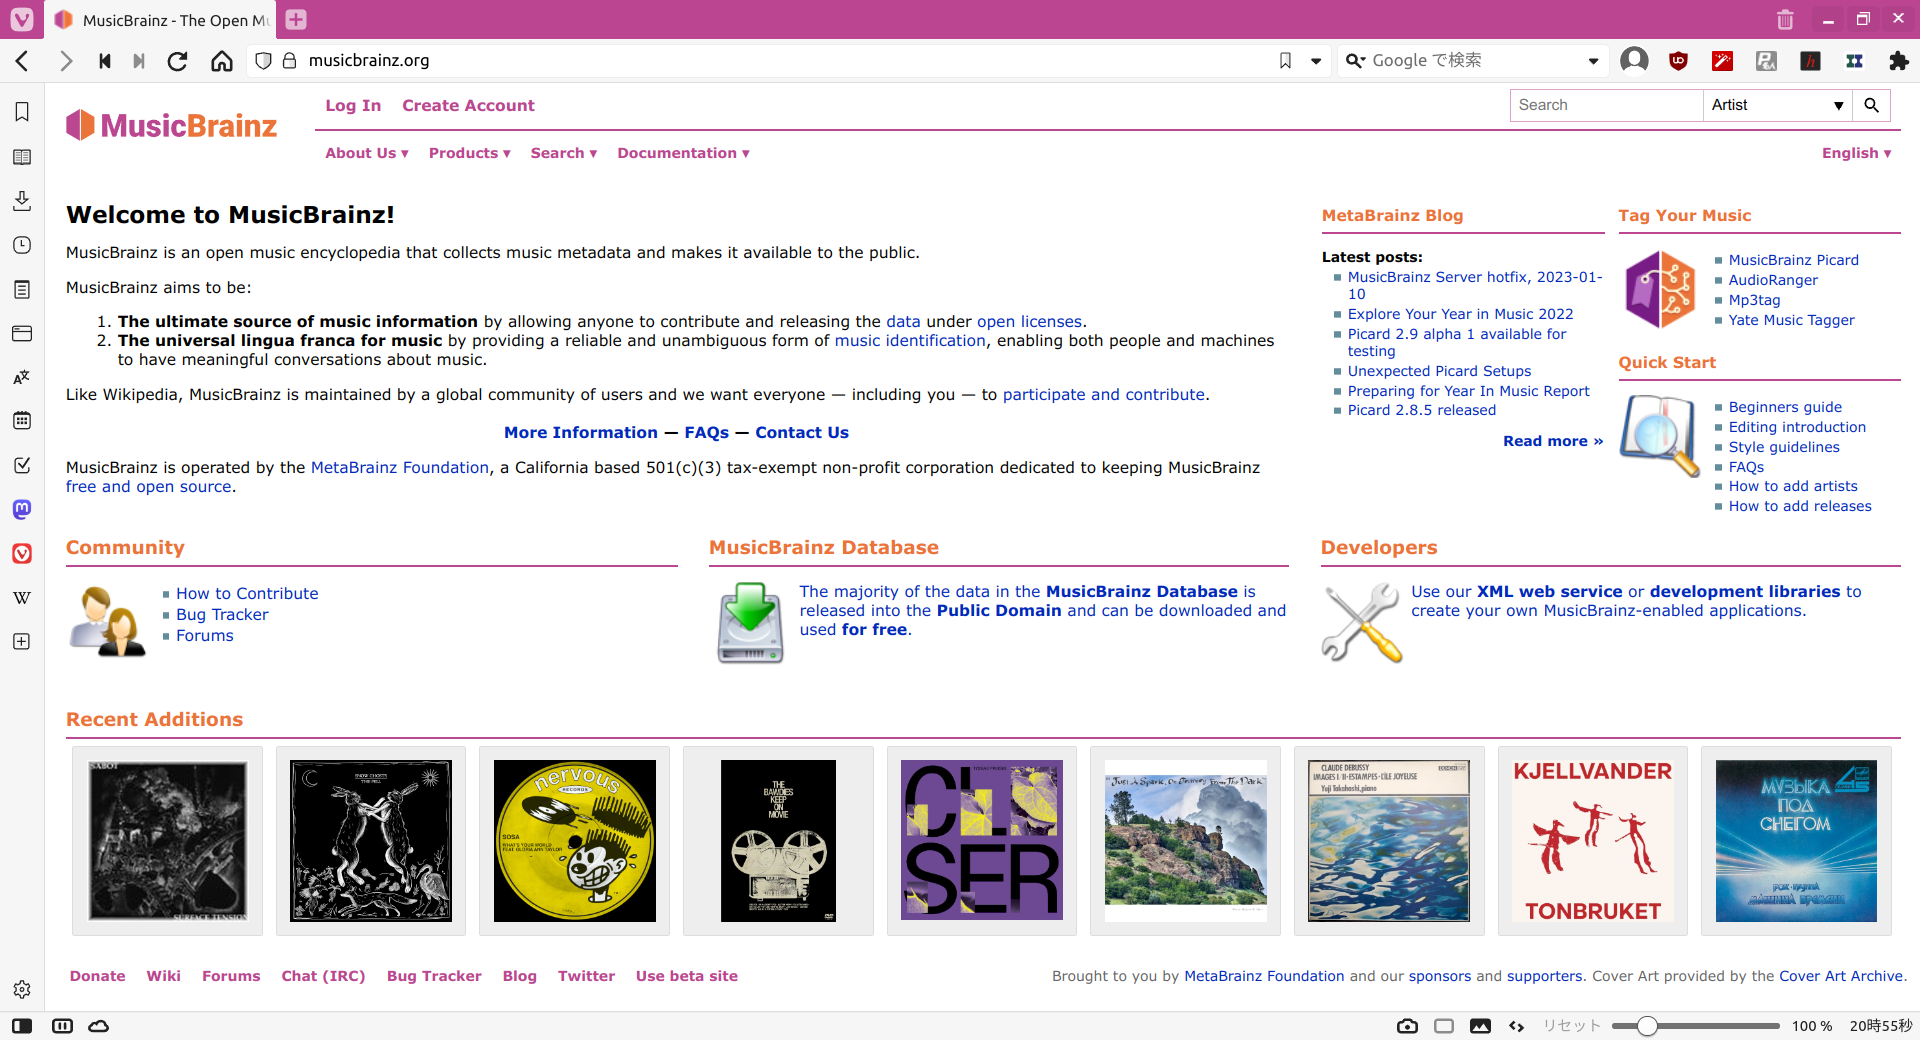
Task: Click the Fast Forward button
Action: [139, 61]
